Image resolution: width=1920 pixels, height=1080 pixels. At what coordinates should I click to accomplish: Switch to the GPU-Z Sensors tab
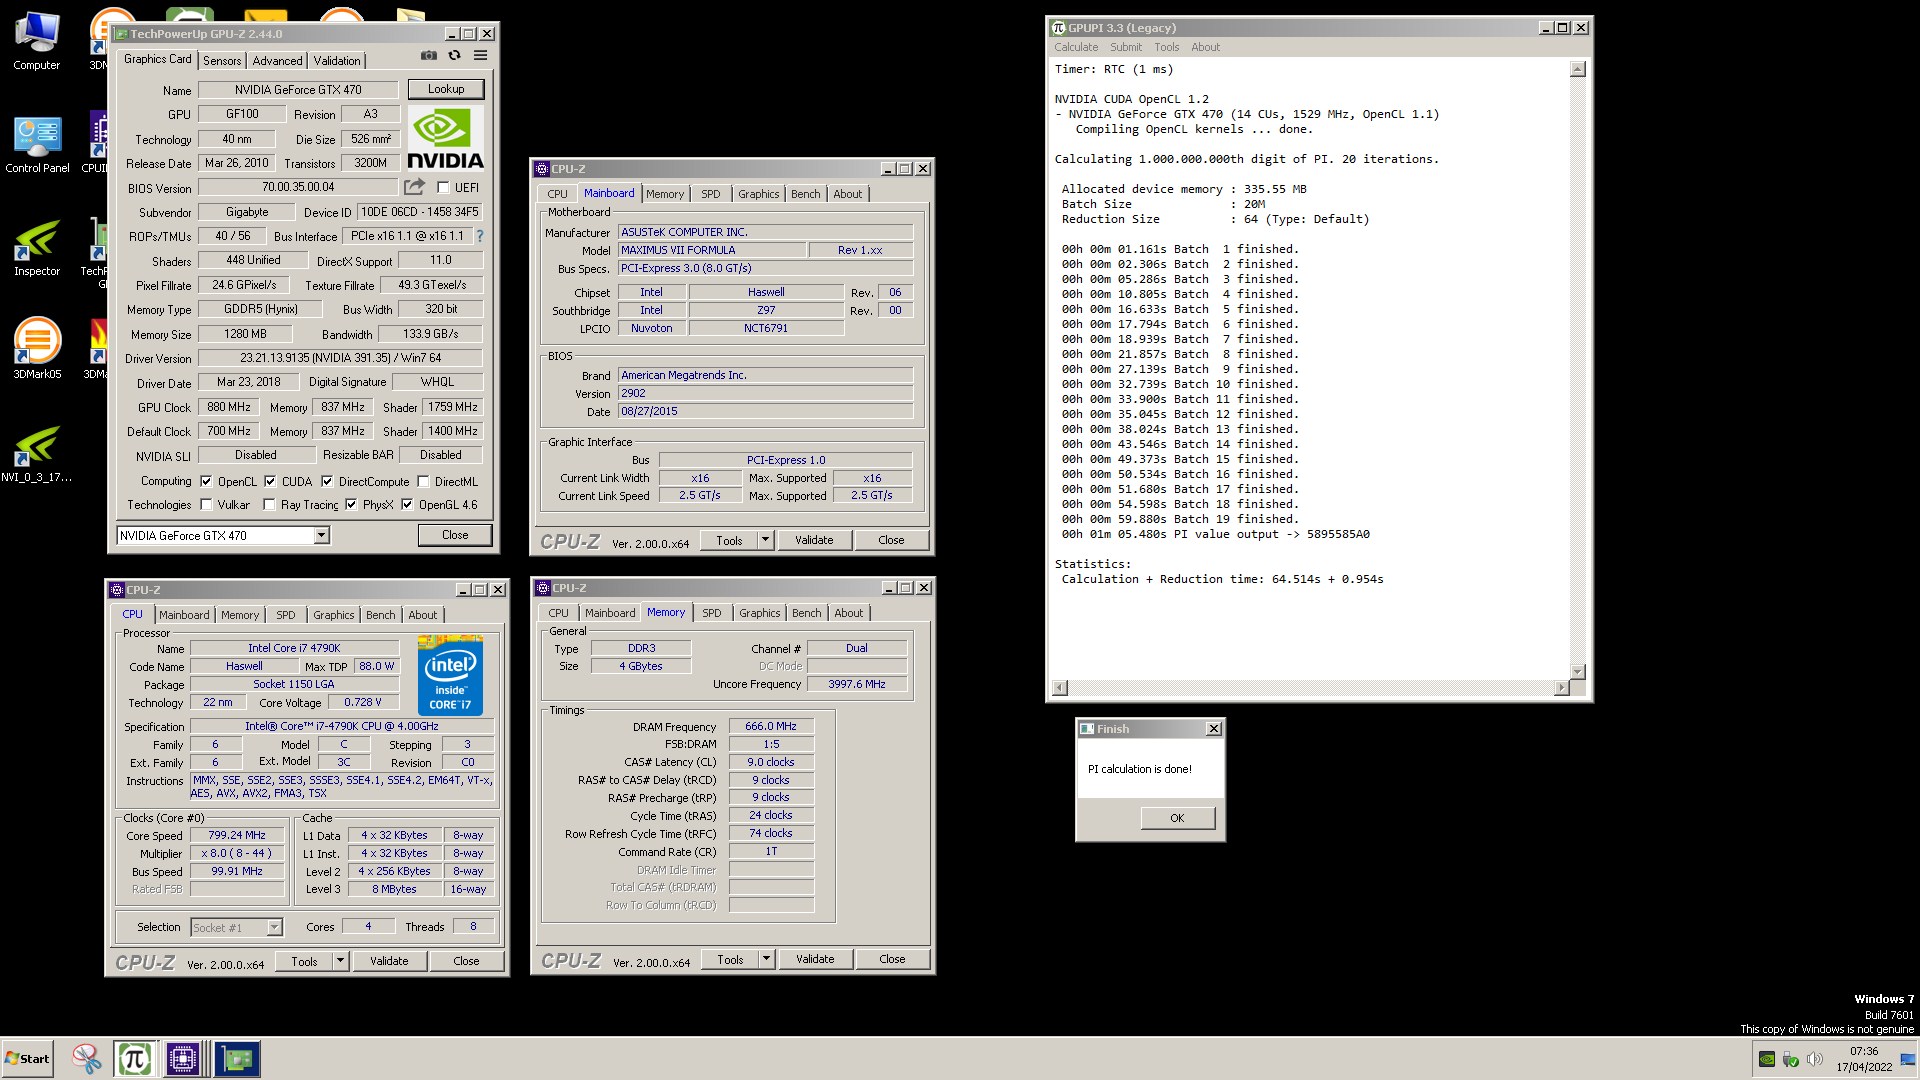222,60
